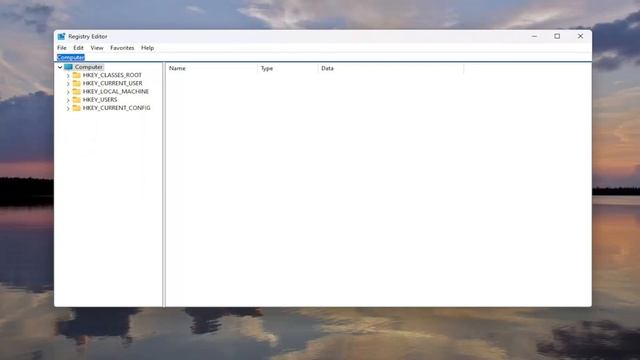The width and height of the screenshot is (640, 360).
Task: Select the Computer tree label
Action: coord(89,67)
